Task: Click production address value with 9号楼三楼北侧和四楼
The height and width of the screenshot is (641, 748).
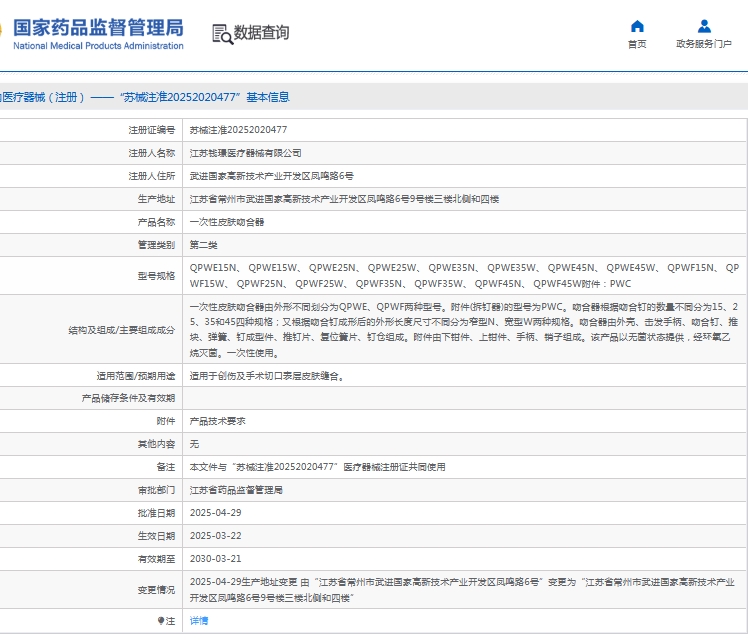Action: [x=344, y=199]
